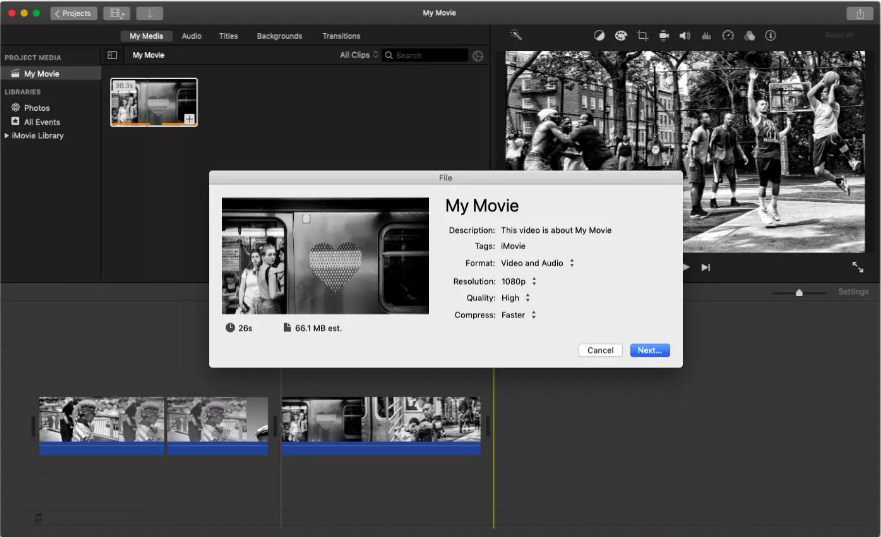Click the movie preview image in dialog
This screenshot has height=537, width=881.
pos(325,256)
